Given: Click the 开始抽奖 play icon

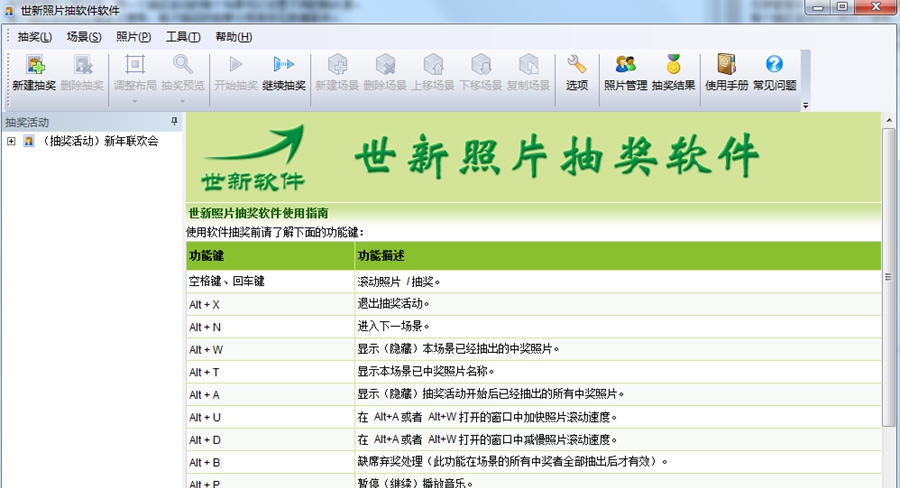Looking at the screenshot, I should [235, 64].
